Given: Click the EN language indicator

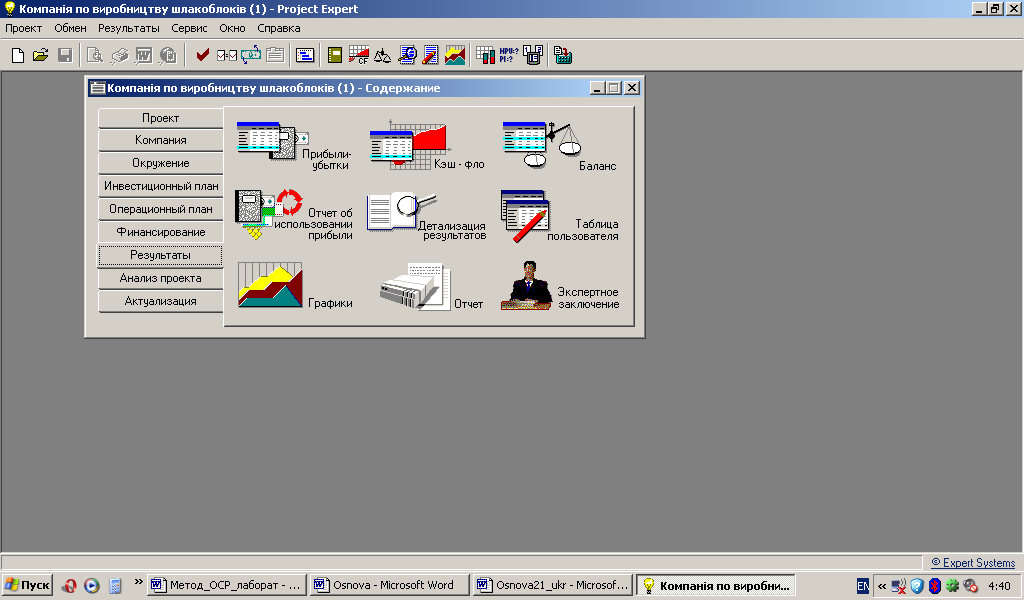Looking at the screenshot, I should coord(863,586).
